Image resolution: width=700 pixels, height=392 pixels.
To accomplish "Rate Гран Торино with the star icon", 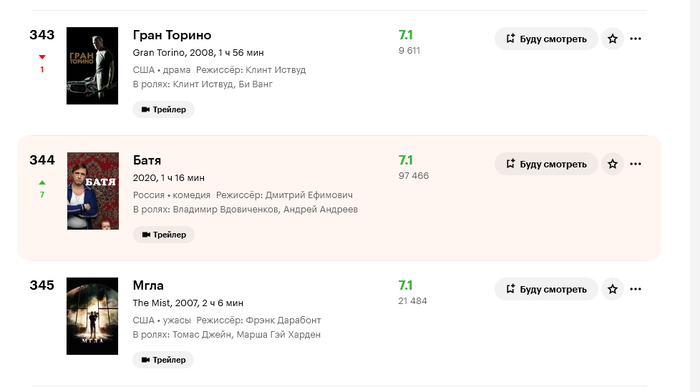I will click(612, 39).
